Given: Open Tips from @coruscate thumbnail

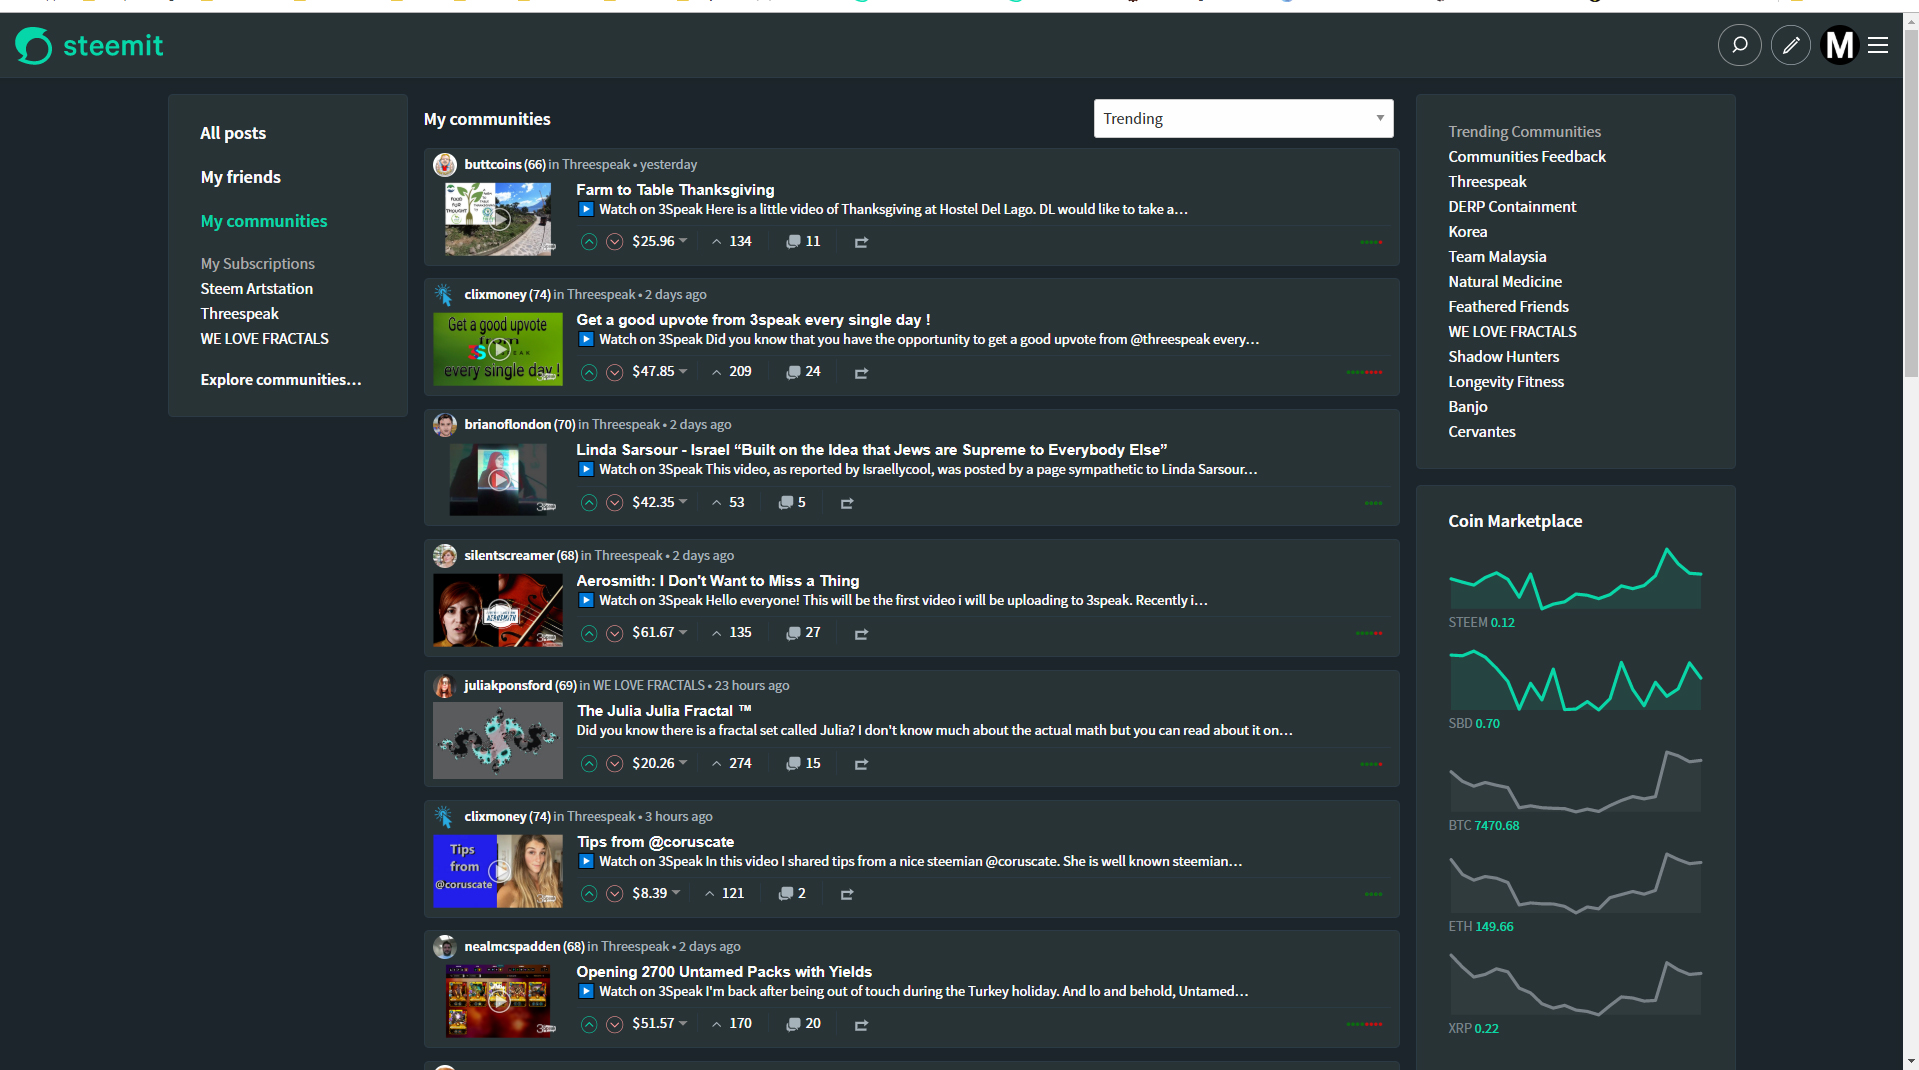Looking at the screenshot, I should 498,871.
